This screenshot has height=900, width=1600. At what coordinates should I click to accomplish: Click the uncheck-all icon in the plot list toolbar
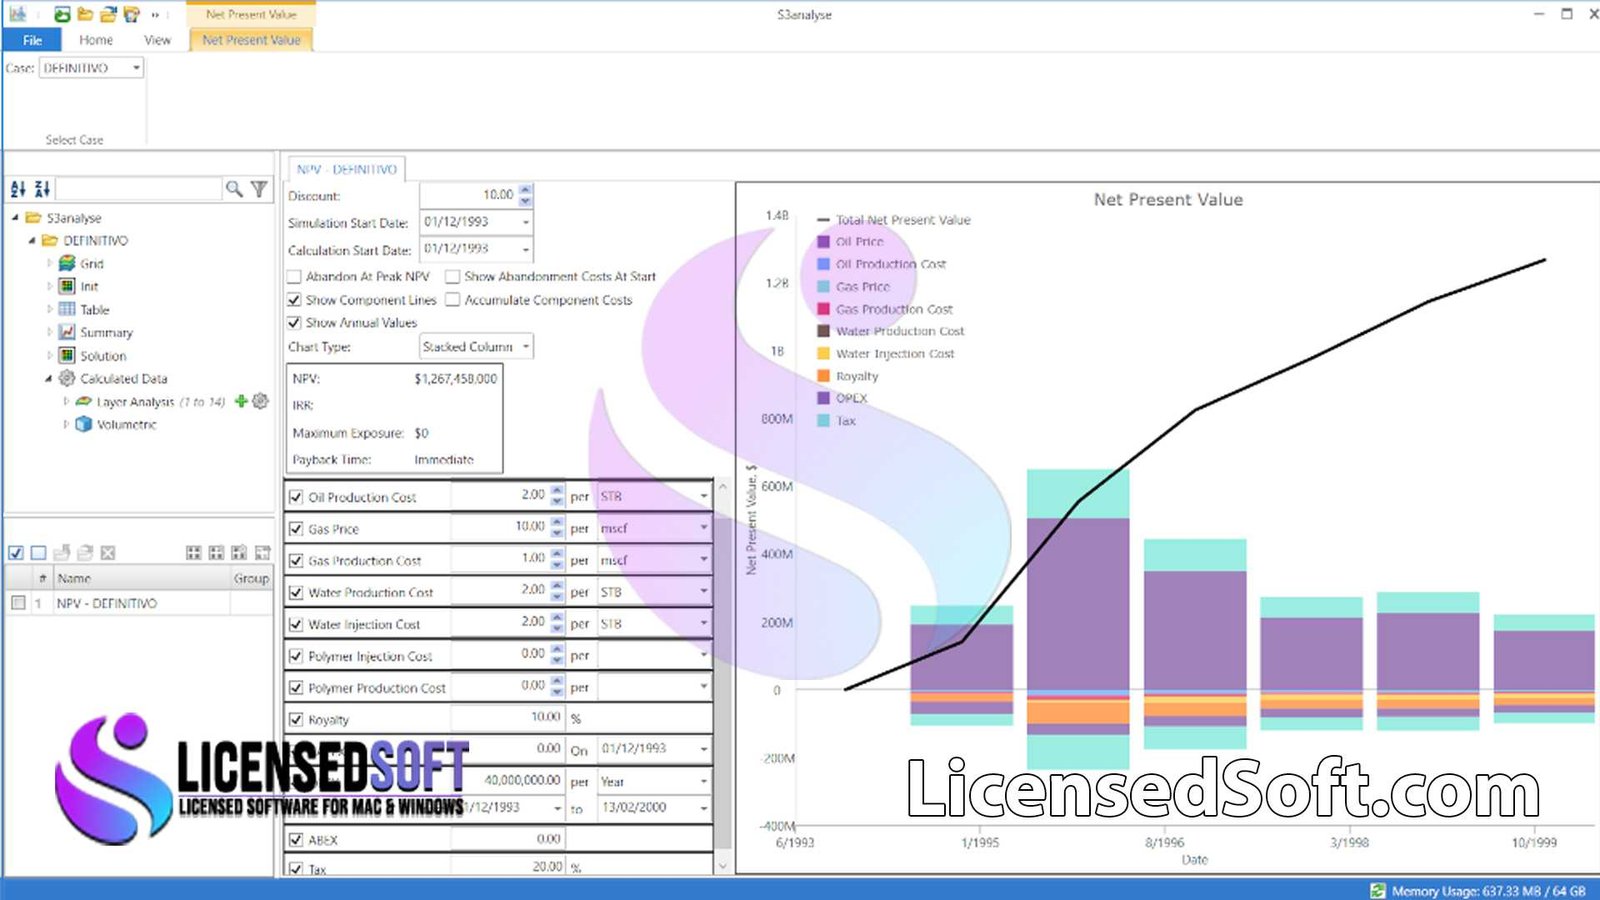coord(38,552)
